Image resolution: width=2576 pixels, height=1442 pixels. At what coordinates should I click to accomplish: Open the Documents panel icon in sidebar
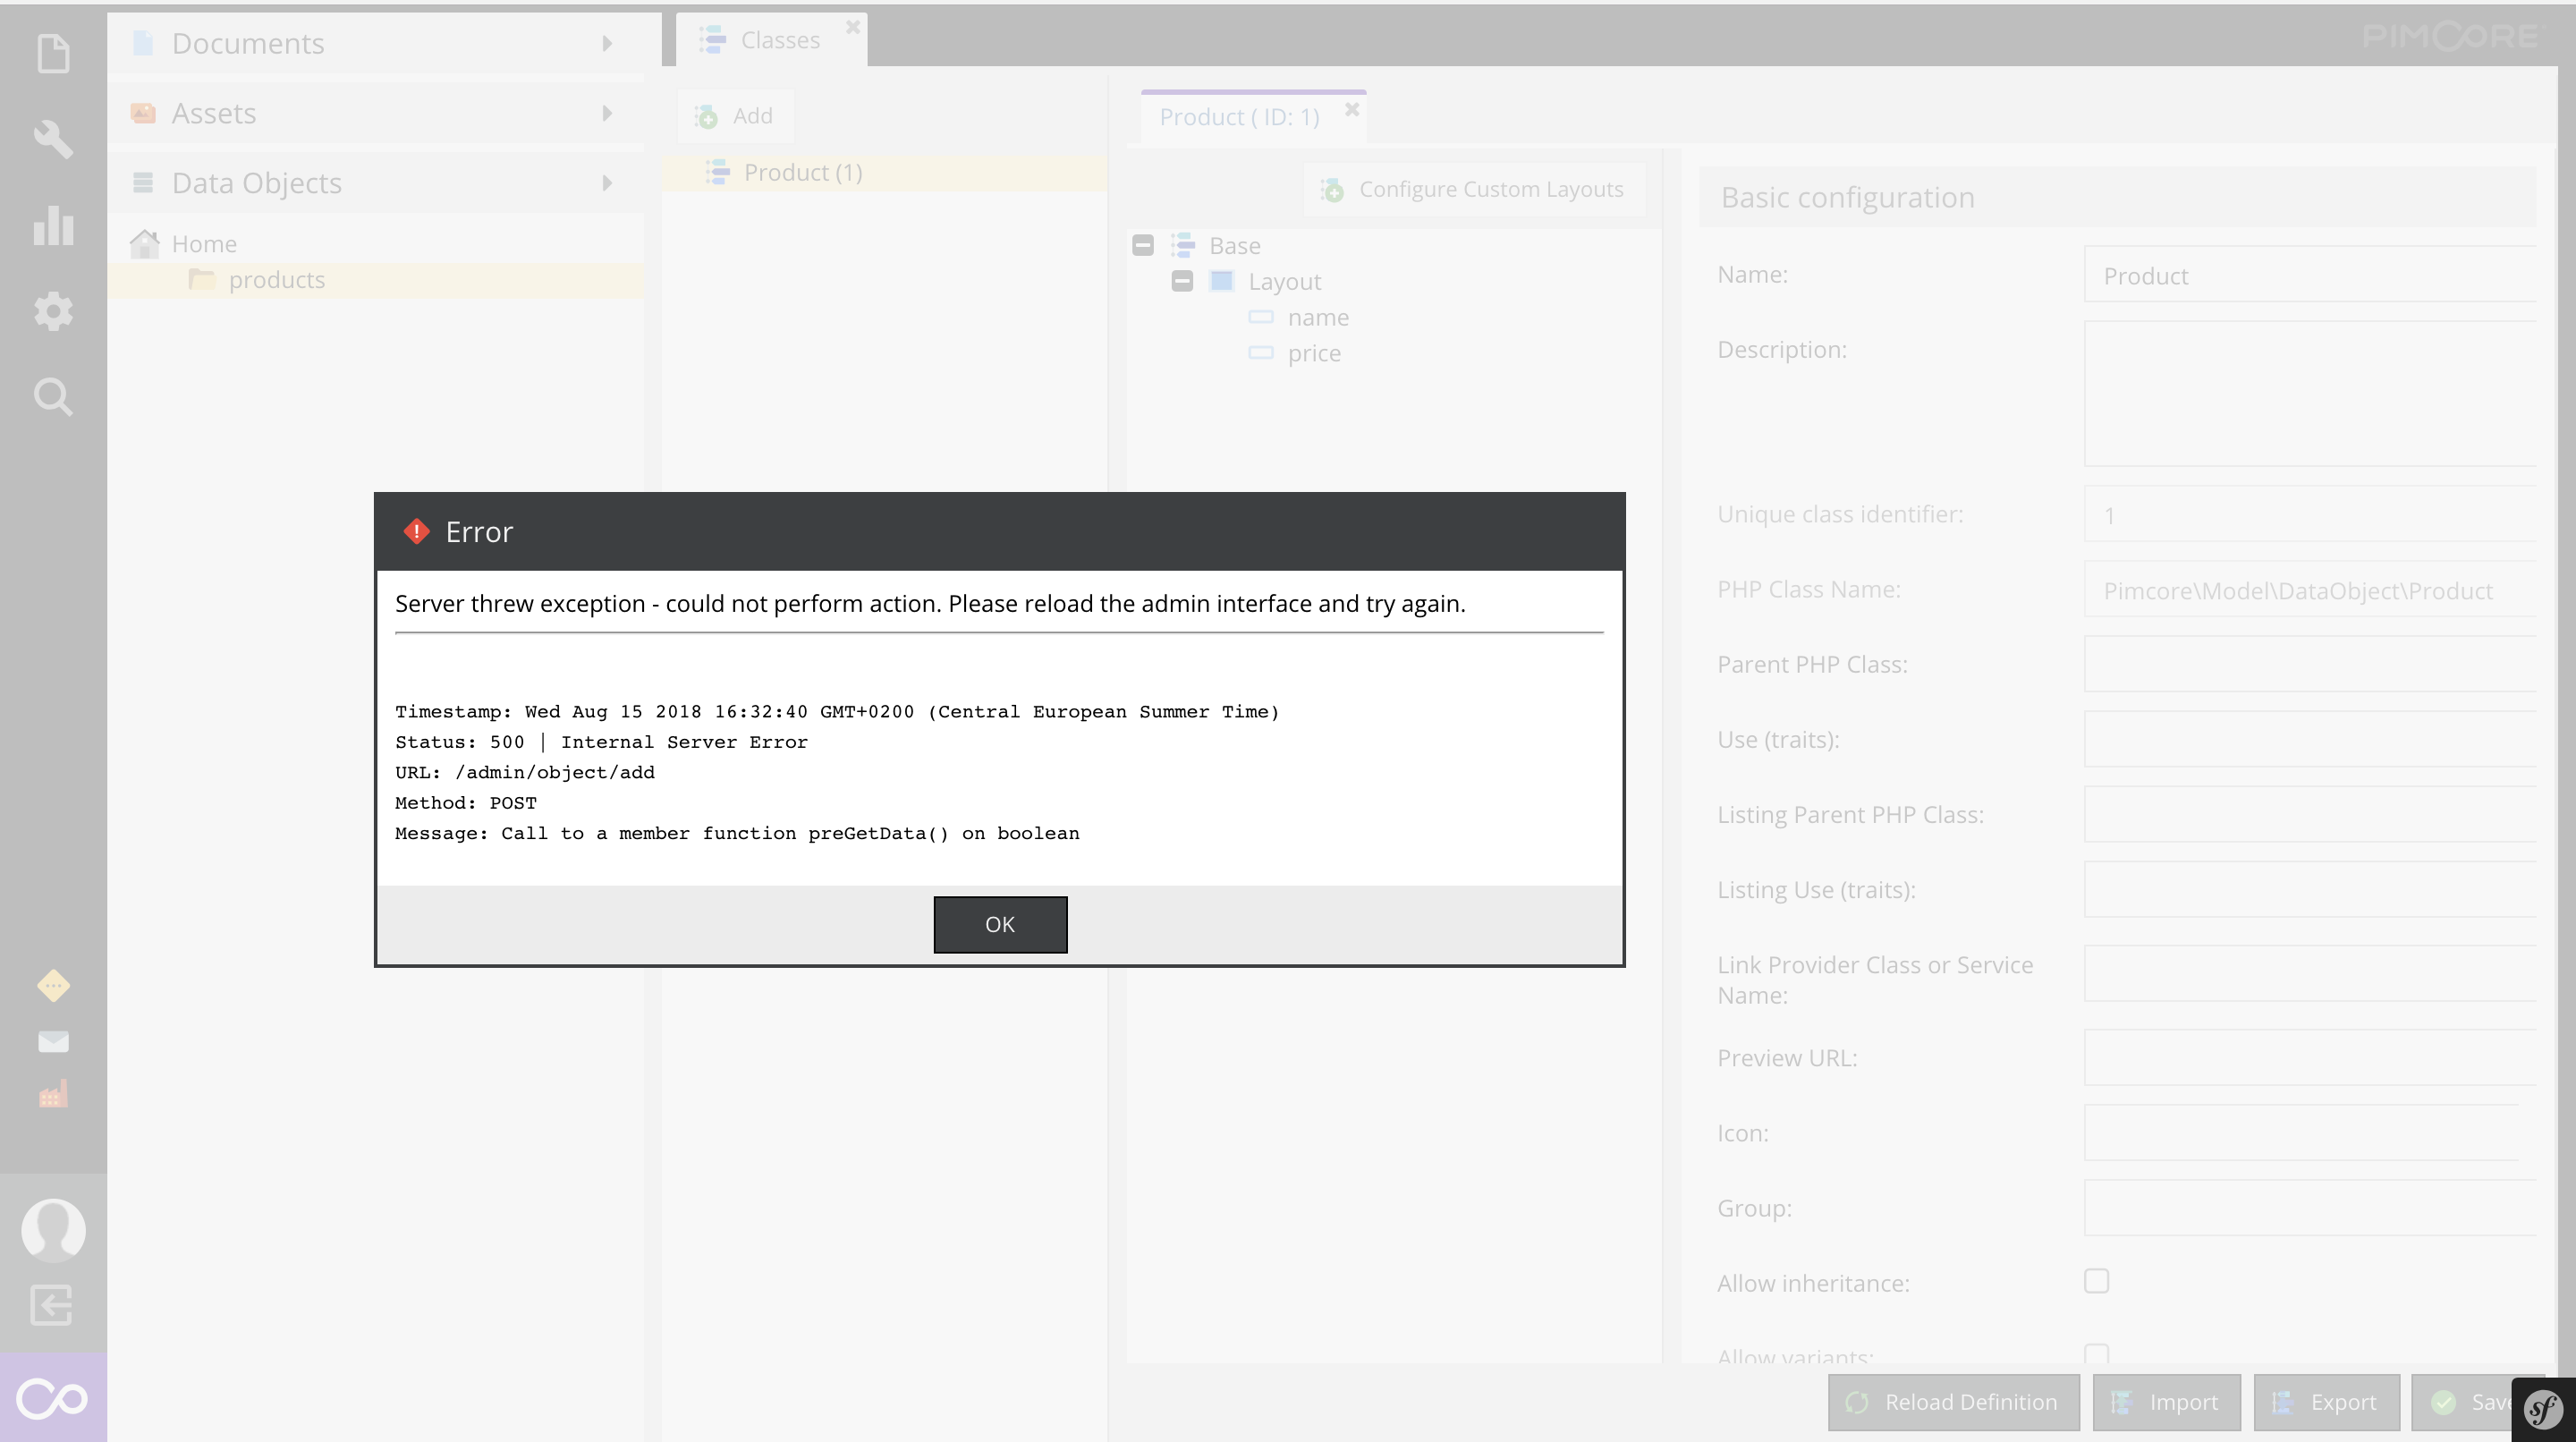[54, 53]
